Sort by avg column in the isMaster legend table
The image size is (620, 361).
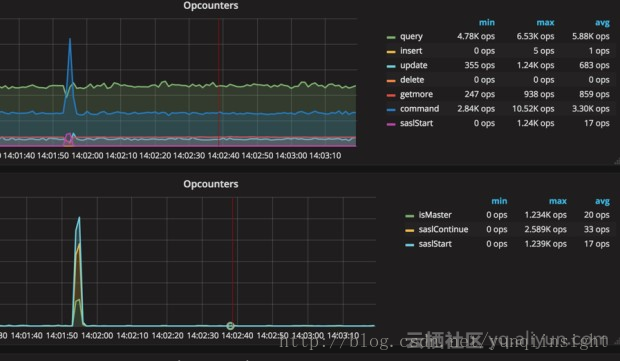[x=602, y=201]
